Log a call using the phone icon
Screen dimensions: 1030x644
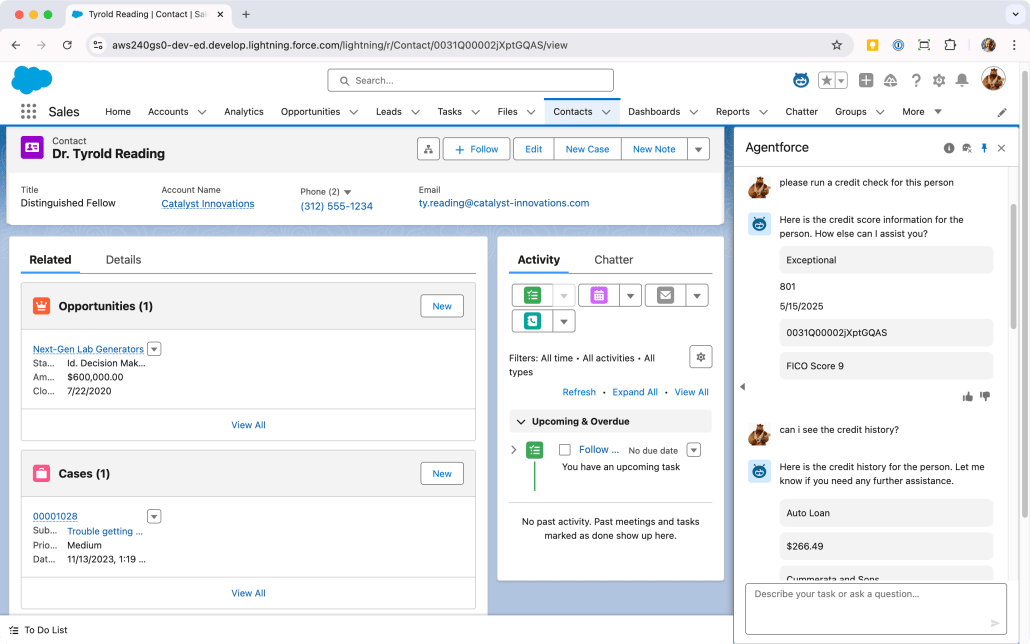(534, 320)
